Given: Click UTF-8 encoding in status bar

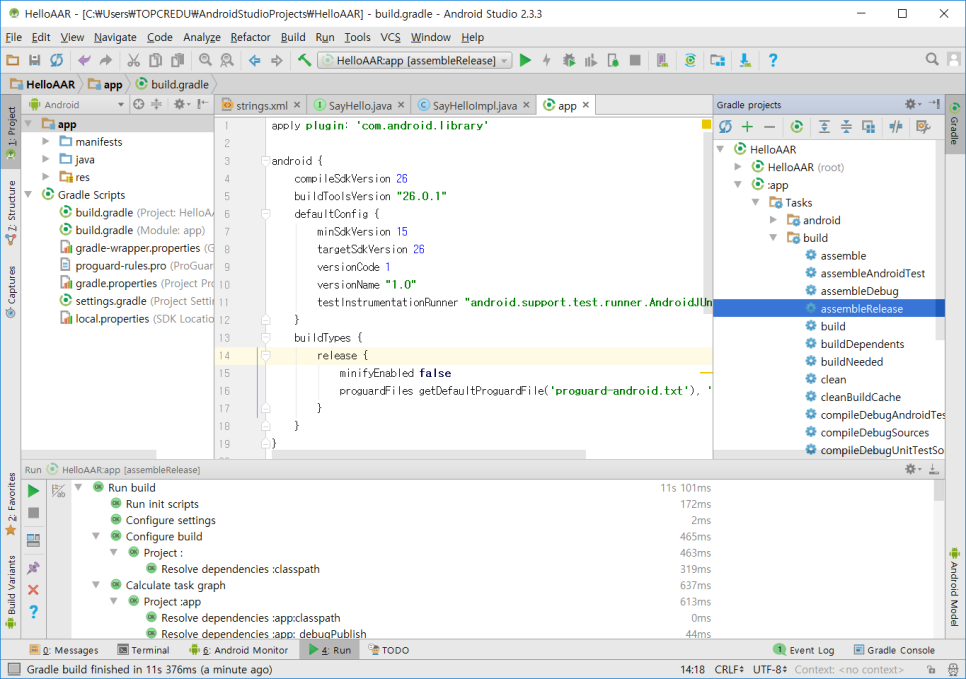Looking at the screenshot, I should coord(769,669).
